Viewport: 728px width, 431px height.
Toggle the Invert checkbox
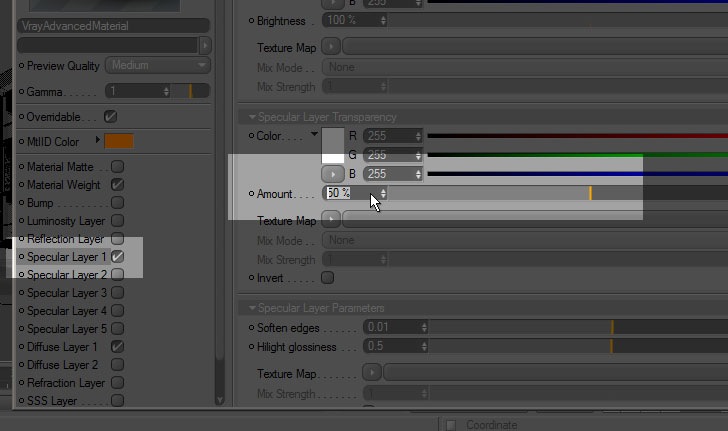(x=327, y=278)
